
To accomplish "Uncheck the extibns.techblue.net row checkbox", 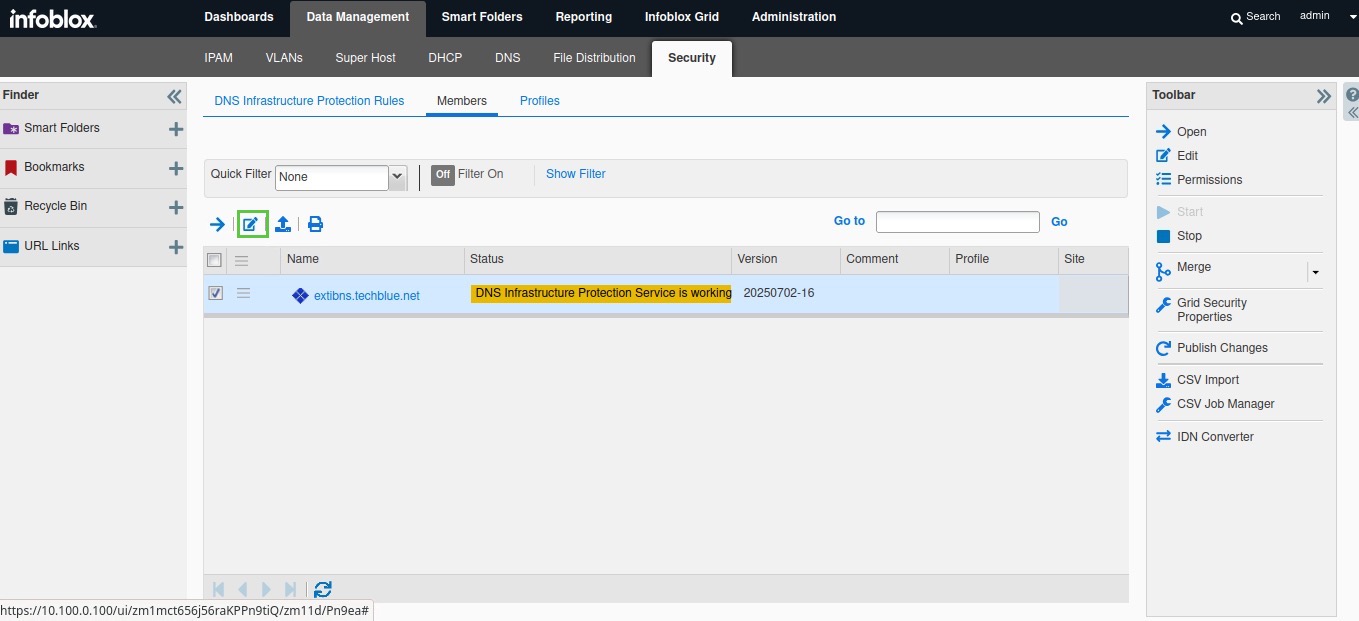I will [x=215, y=293].
